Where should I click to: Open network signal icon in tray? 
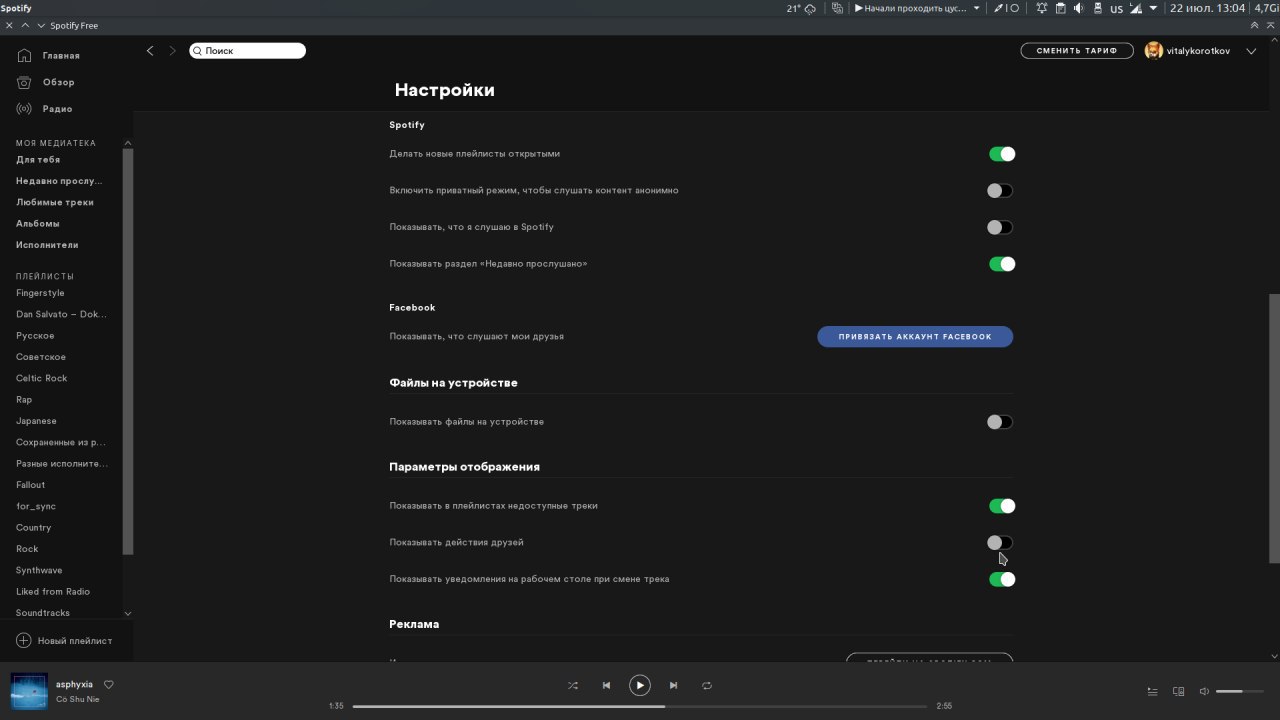pyautogui.click(x=1136, y=8)
